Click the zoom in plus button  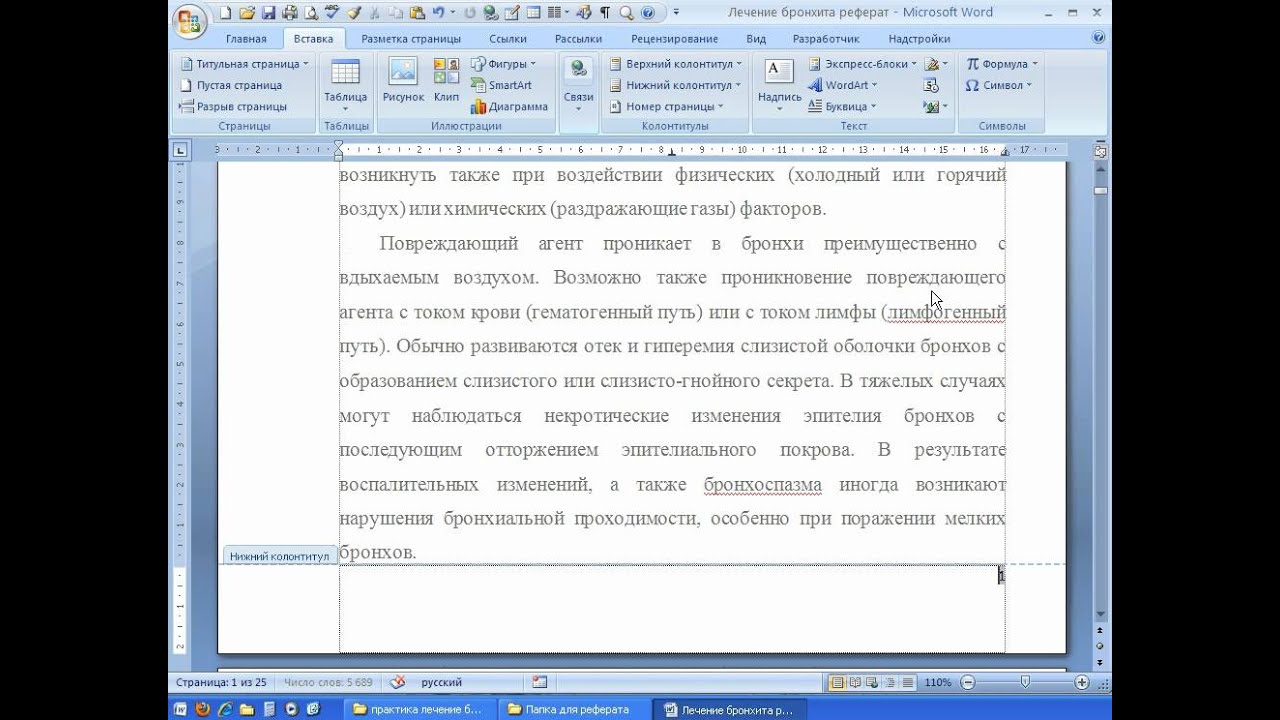click(1082, 682)
